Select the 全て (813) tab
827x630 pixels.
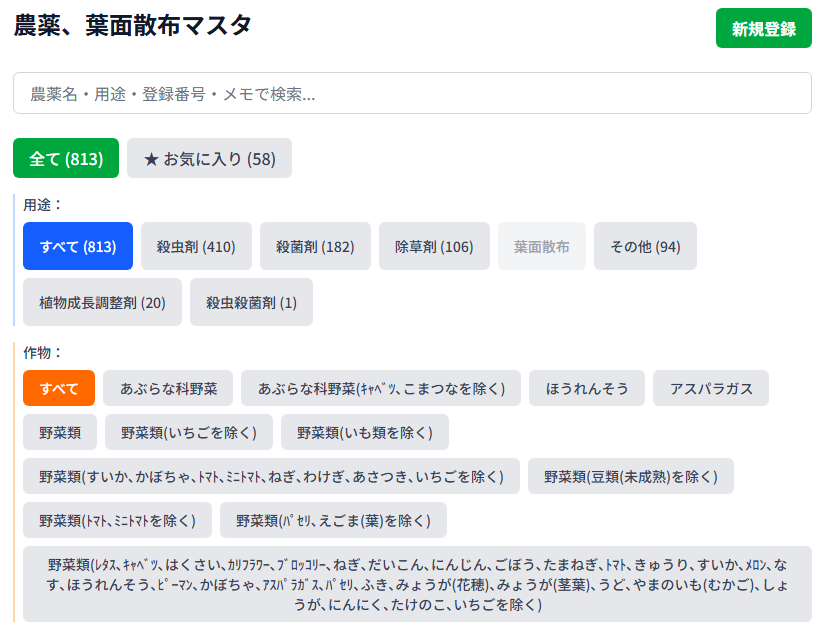(66, 158)
